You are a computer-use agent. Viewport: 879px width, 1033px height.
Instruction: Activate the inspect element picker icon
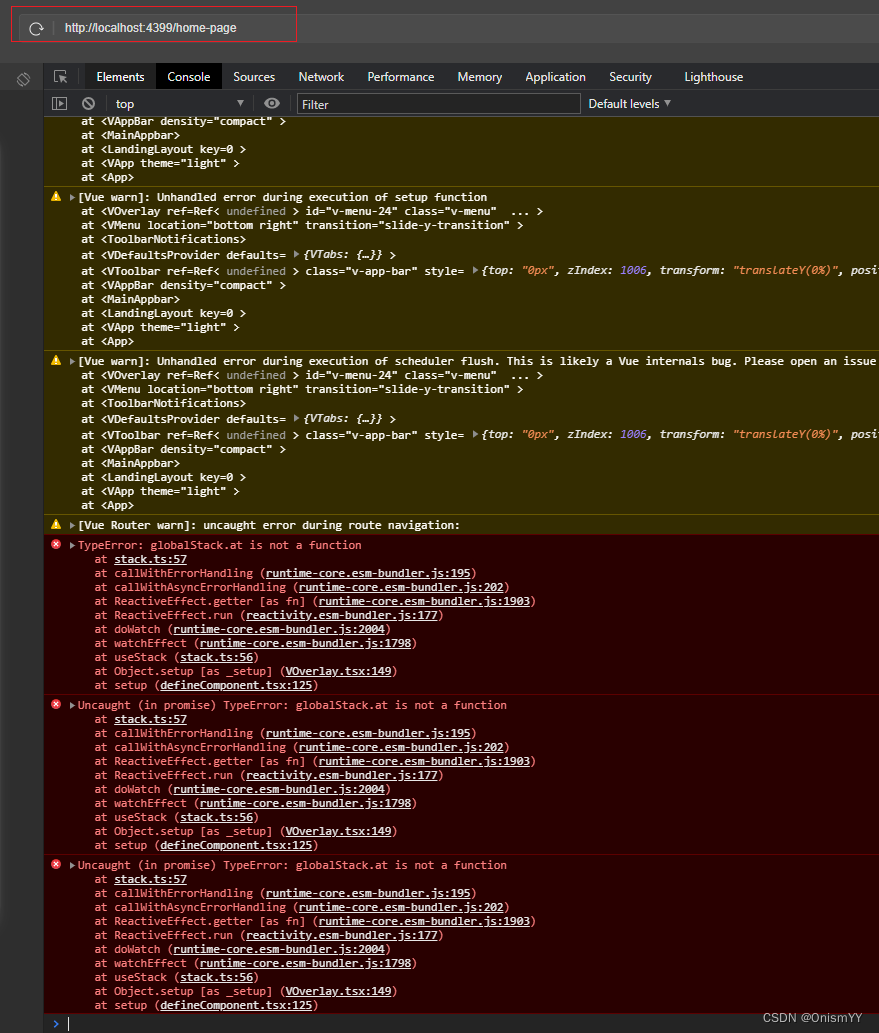point(61,77)
